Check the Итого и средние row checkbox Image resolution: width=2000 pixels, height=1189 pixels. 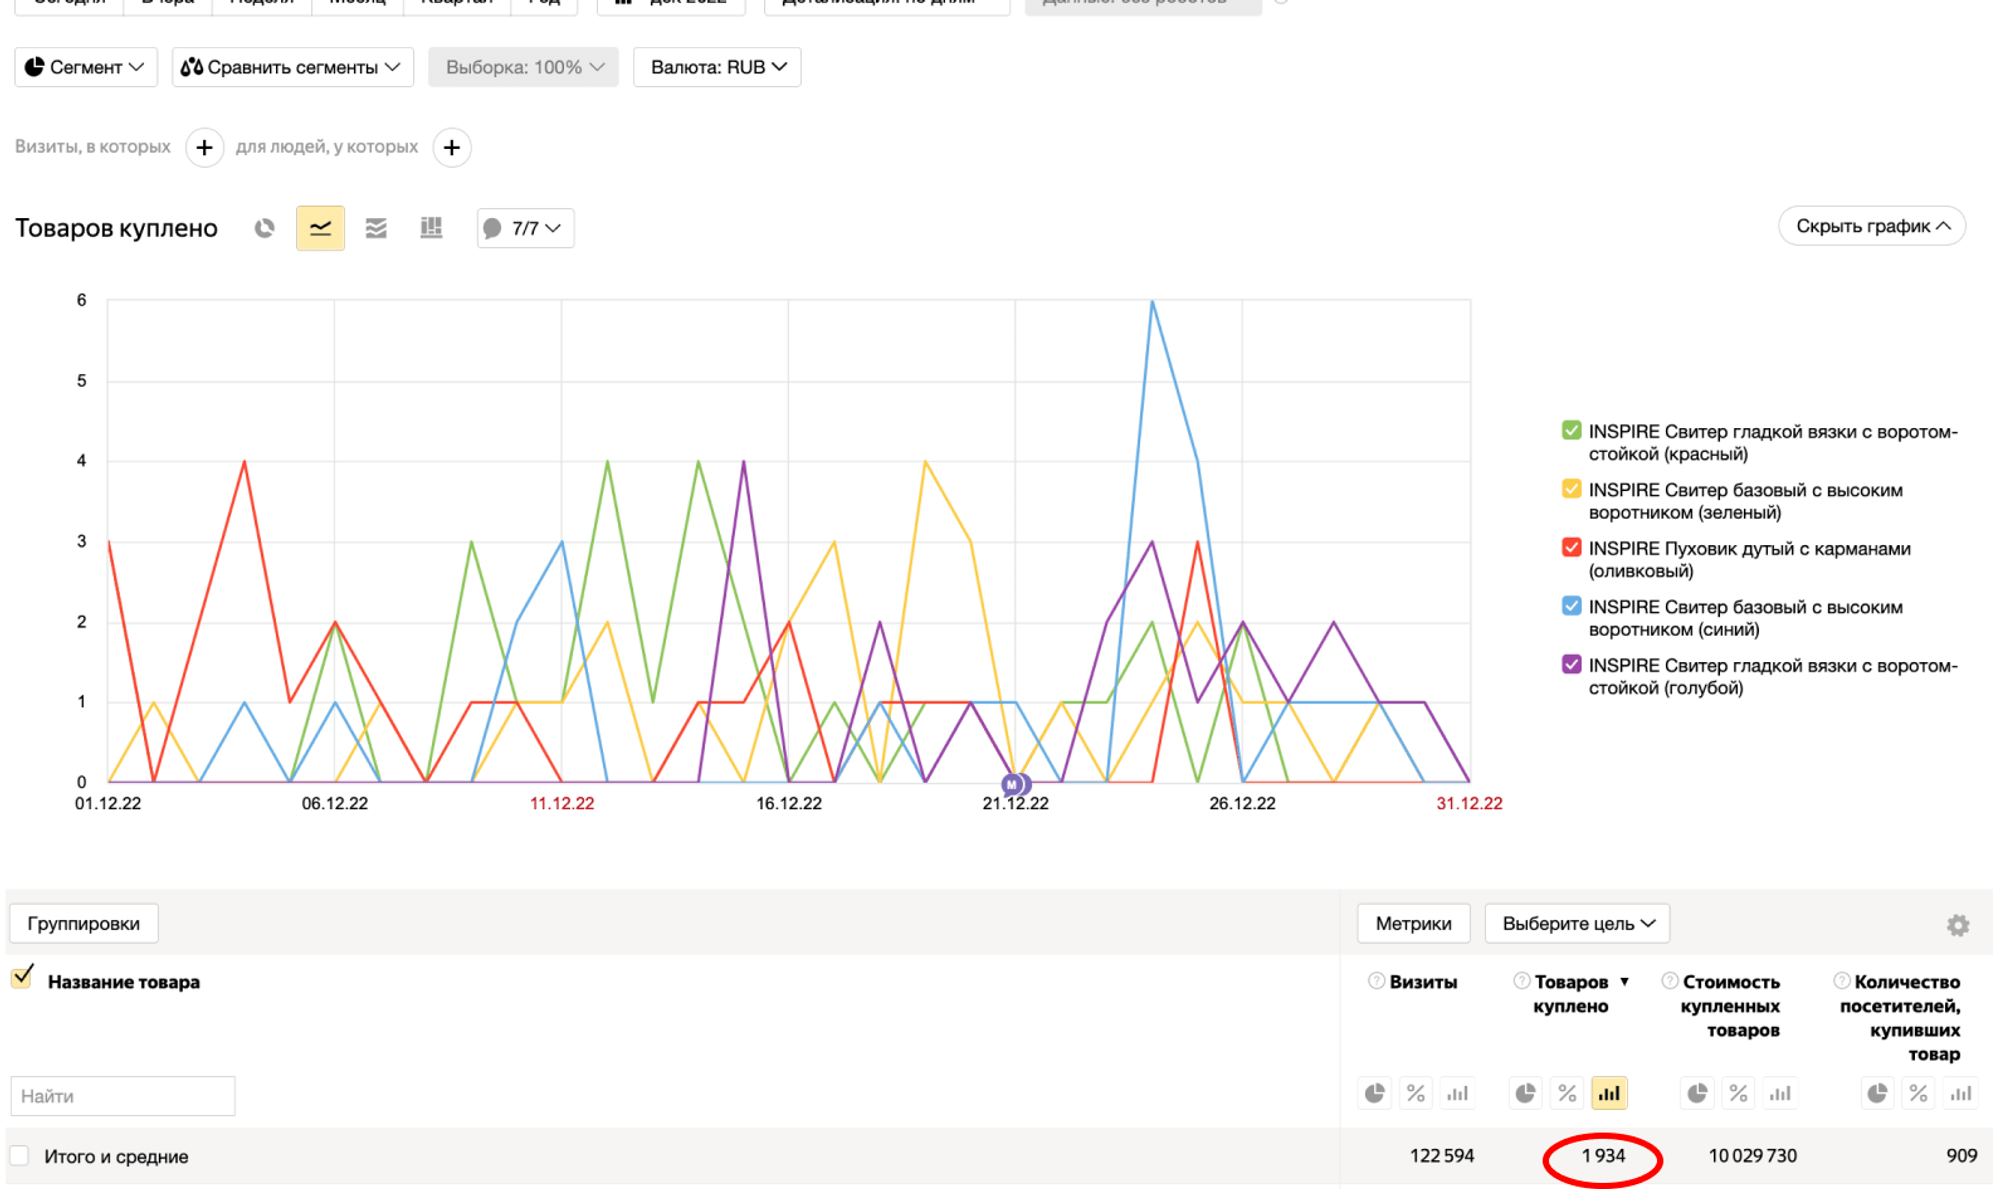coord(20,1155)
